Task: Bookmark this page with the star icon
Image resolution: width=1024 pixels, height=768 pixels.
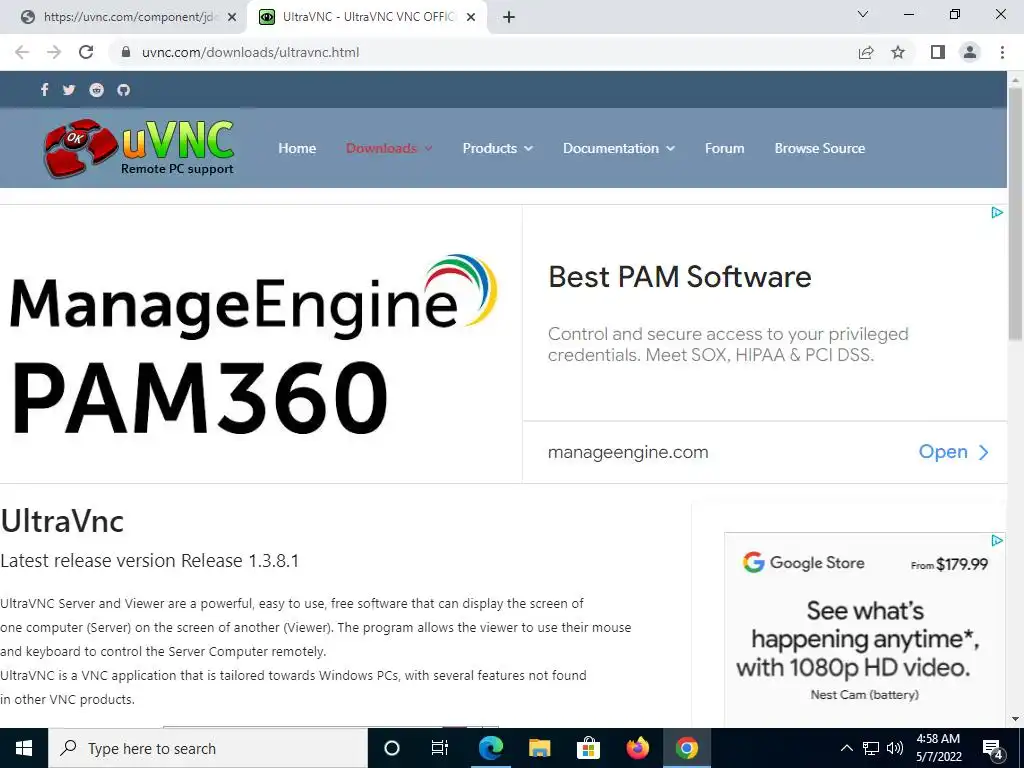Action: pos(898,52)
